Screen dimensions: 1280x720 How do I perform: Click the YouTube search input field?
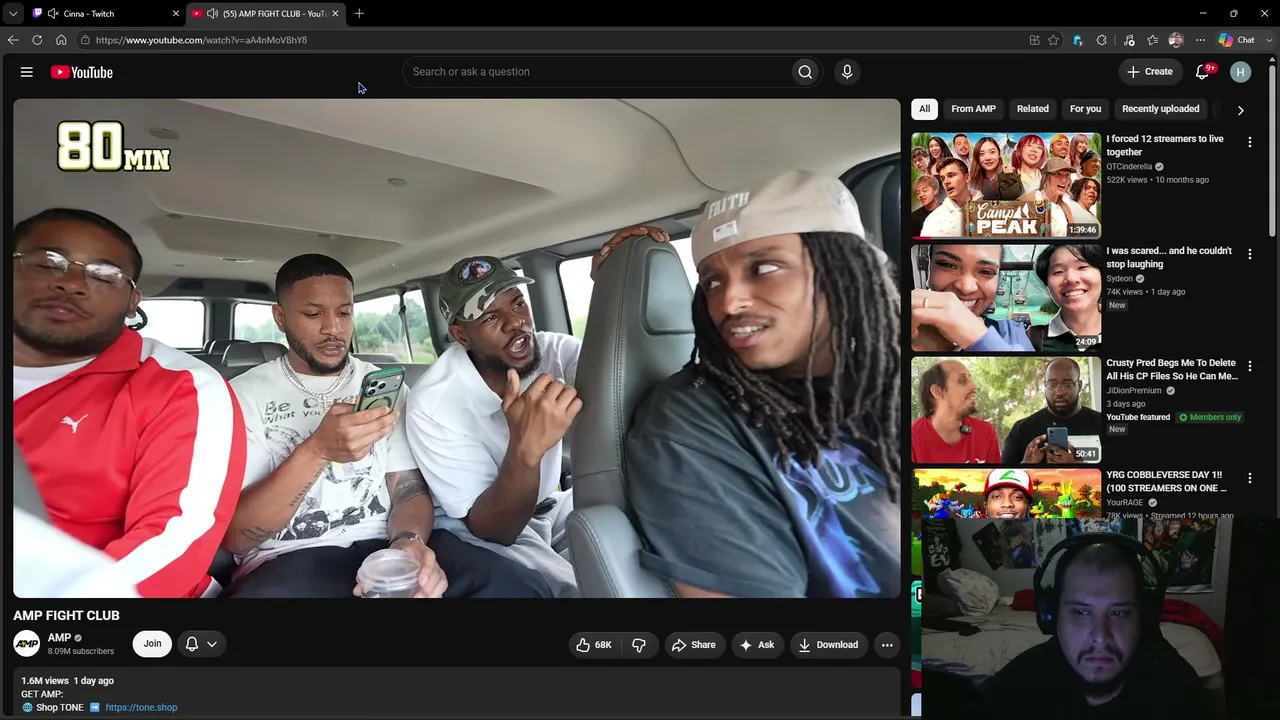point(595,72)
